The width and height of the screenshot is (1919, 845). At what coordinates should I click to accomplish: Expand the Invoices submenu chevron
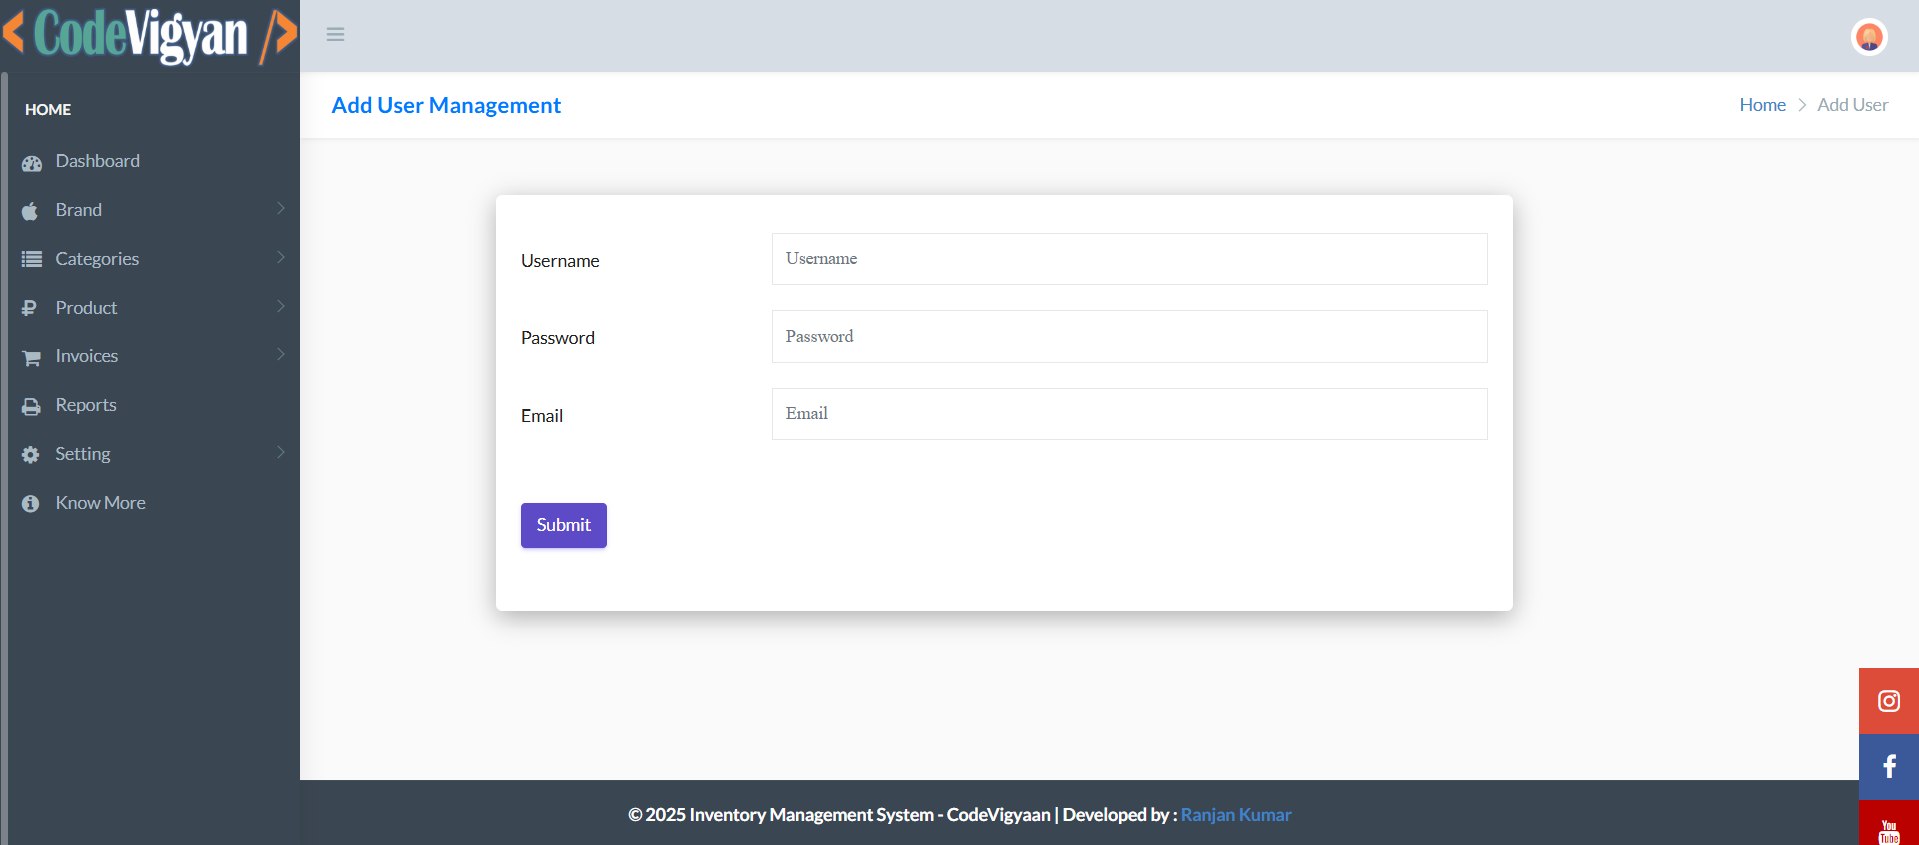pos(281,355)
